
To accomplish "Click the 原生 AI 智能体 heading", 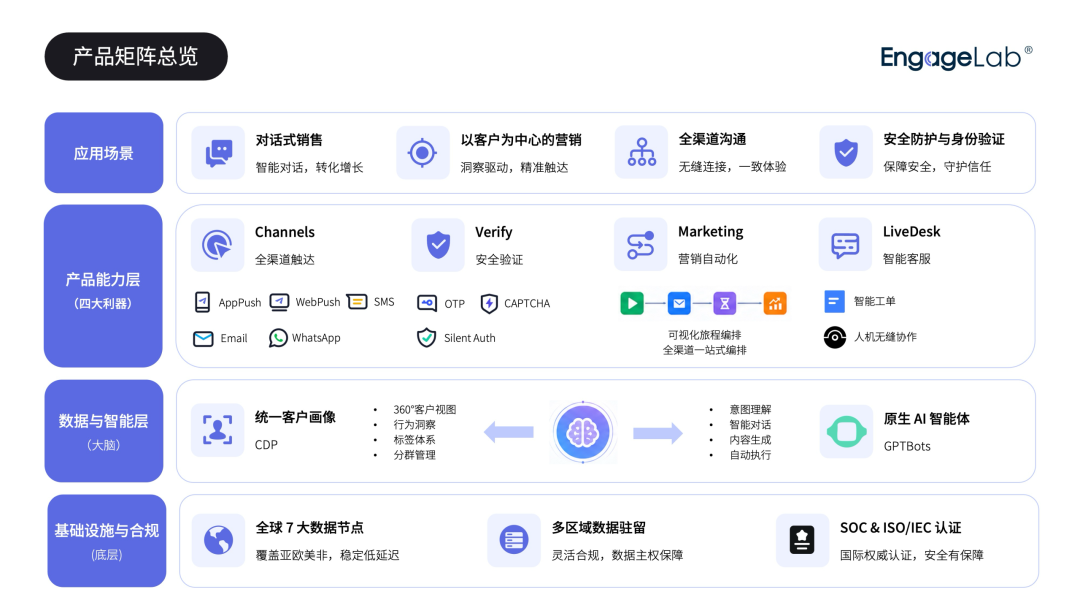I will click(926, 419).
